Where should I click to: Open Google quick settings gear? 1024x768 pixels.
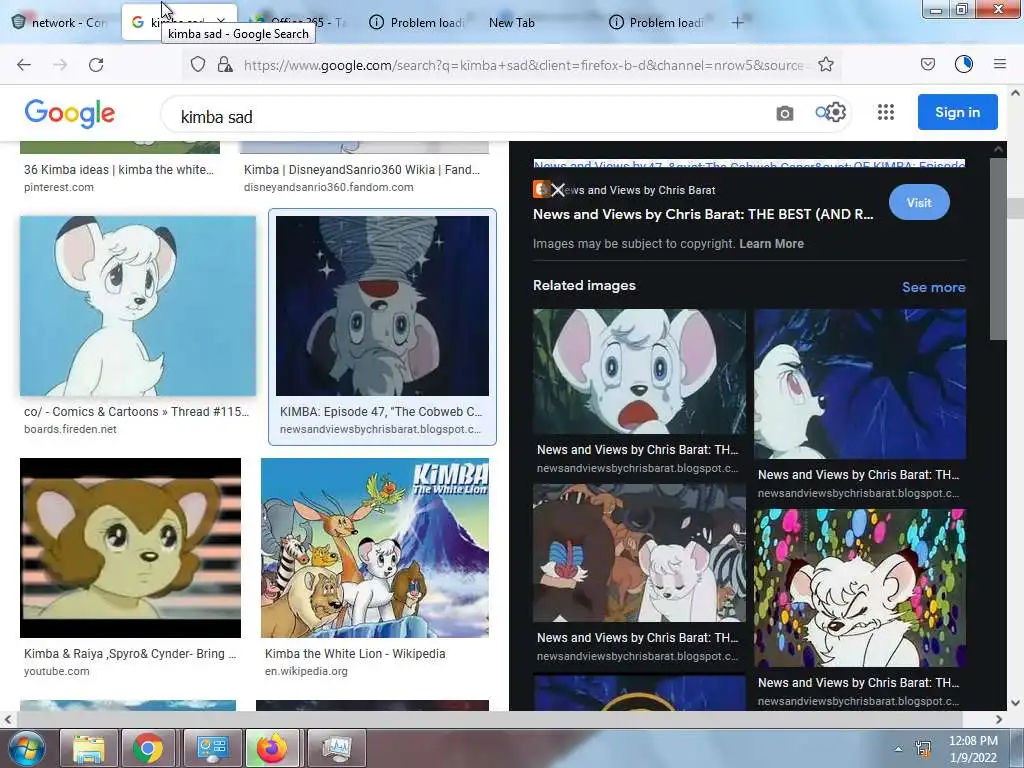(x=835, y=112)
